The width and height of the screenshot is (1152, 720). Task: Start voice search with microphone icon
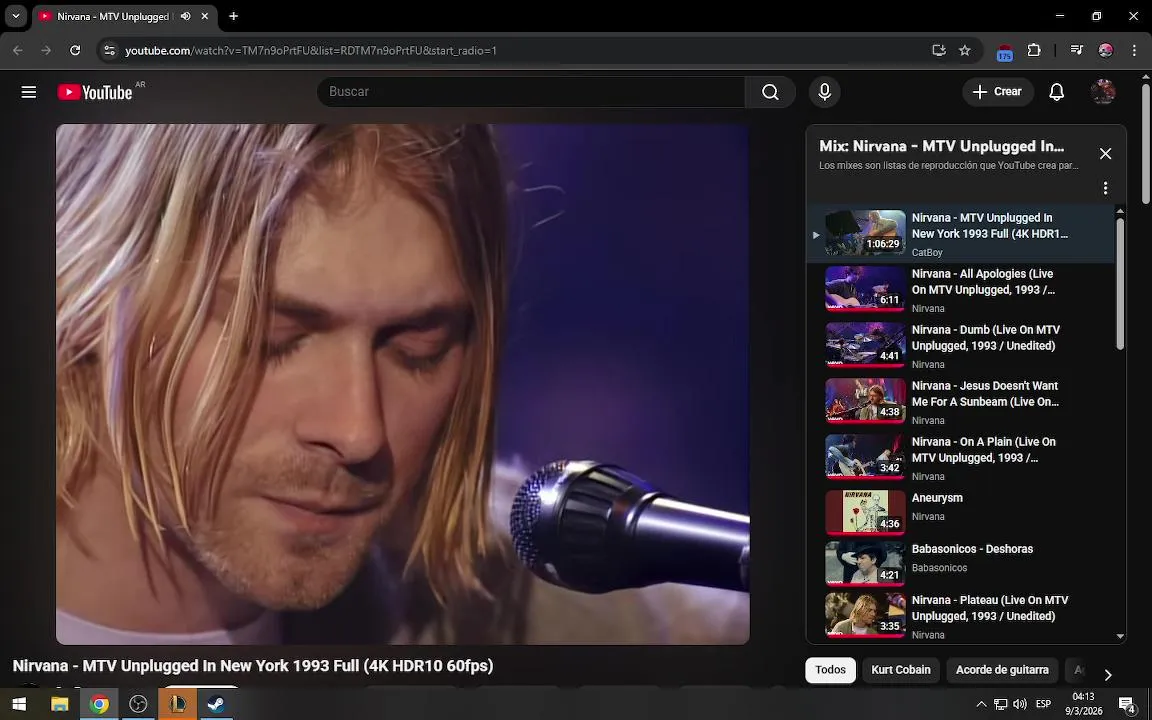click(824, 92)
